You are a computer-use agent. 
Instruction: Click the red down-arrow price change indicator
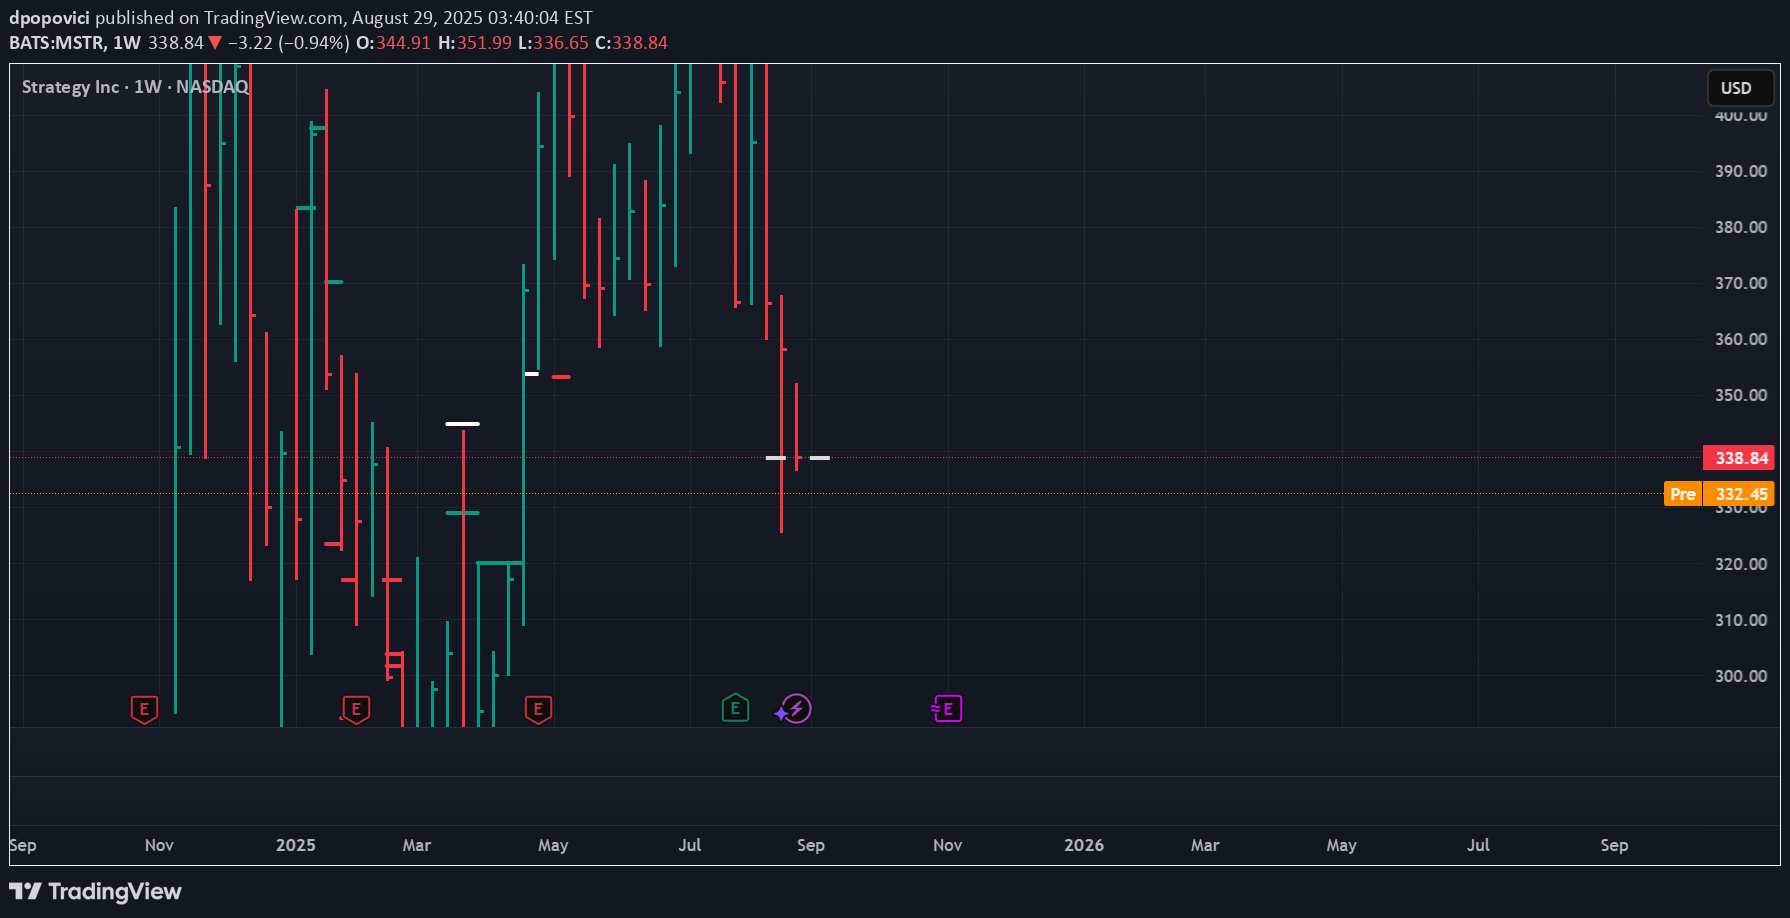pyautogui.click(x=215, y=43)
